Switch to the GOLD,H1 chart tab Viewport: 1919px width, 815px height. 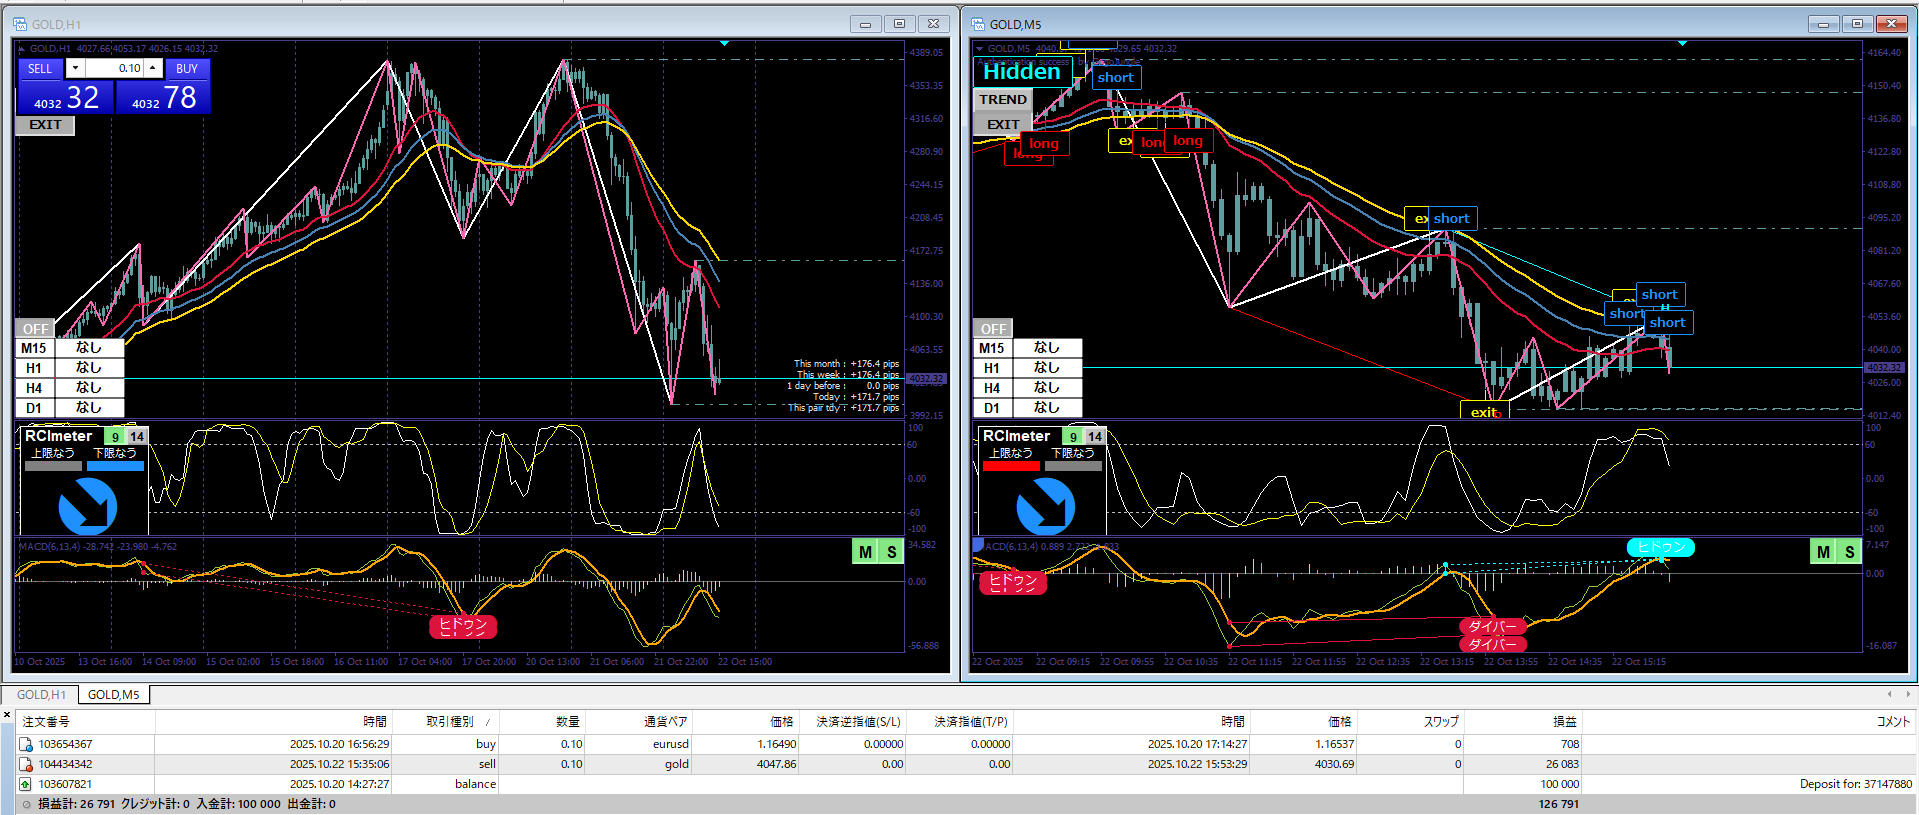point(41,695)
